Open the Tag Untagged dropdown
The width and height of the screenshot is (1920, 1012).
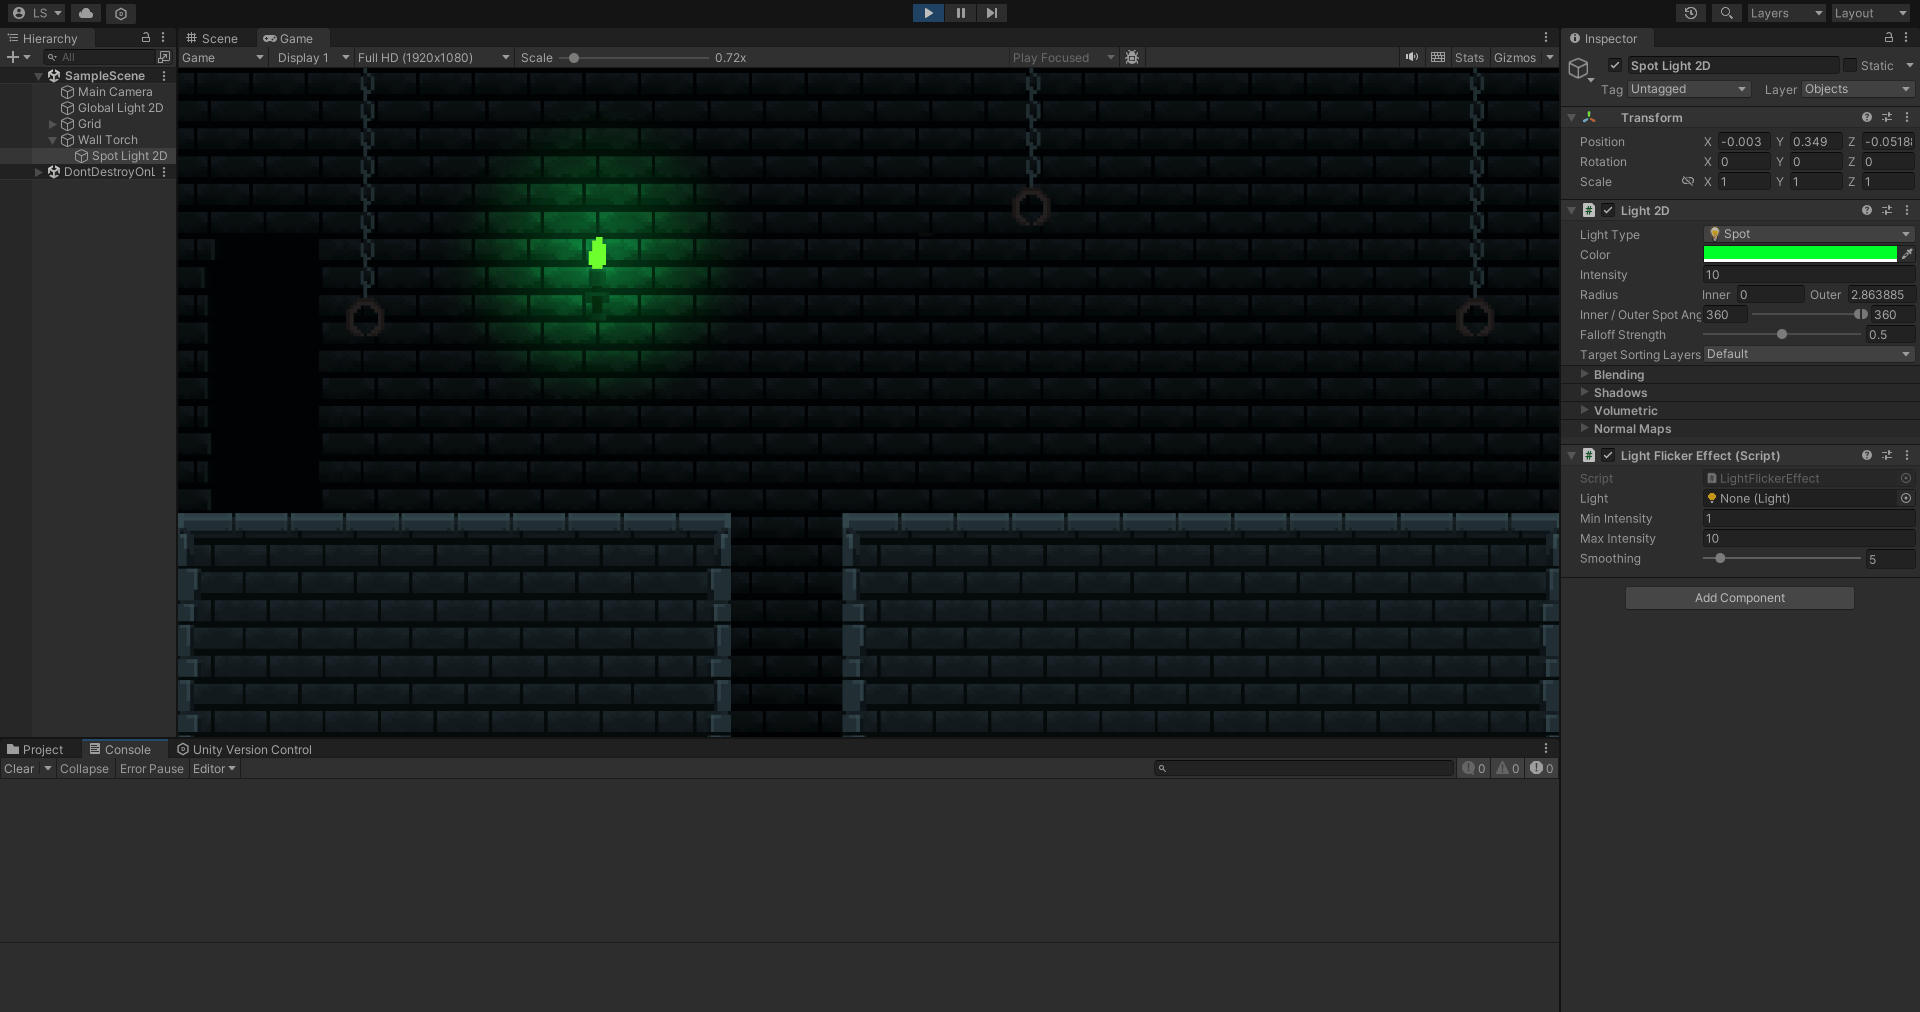click(1688, 89)
